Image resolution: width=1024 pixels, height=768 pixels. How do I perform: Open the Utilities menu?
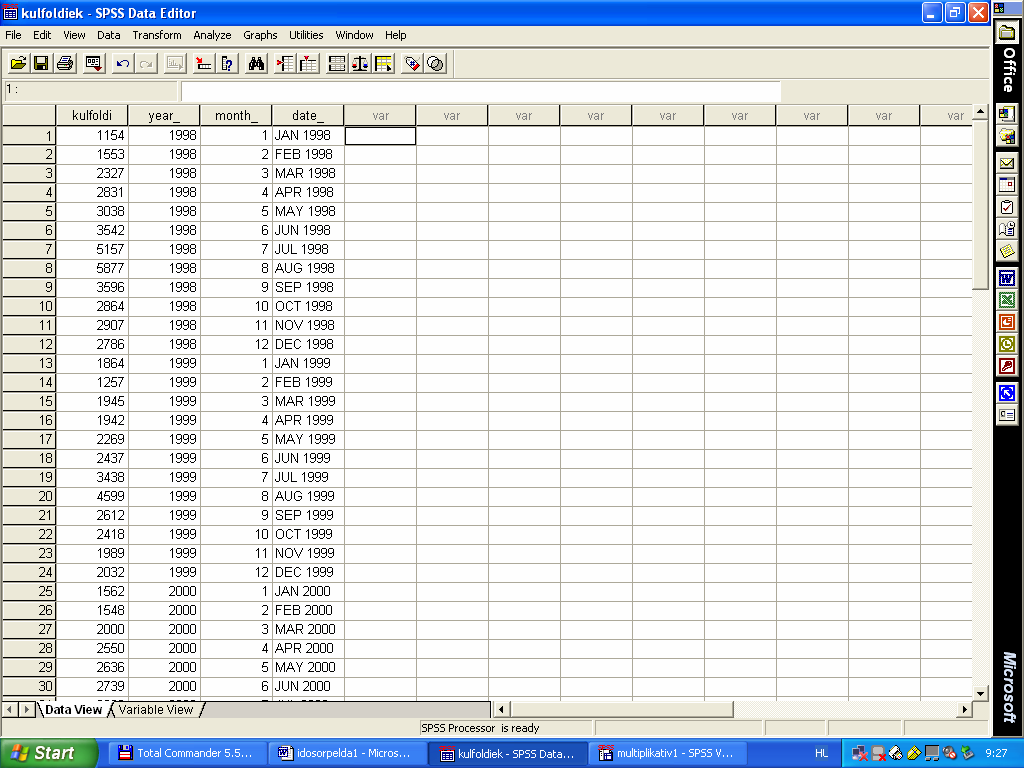pos(306,35)
